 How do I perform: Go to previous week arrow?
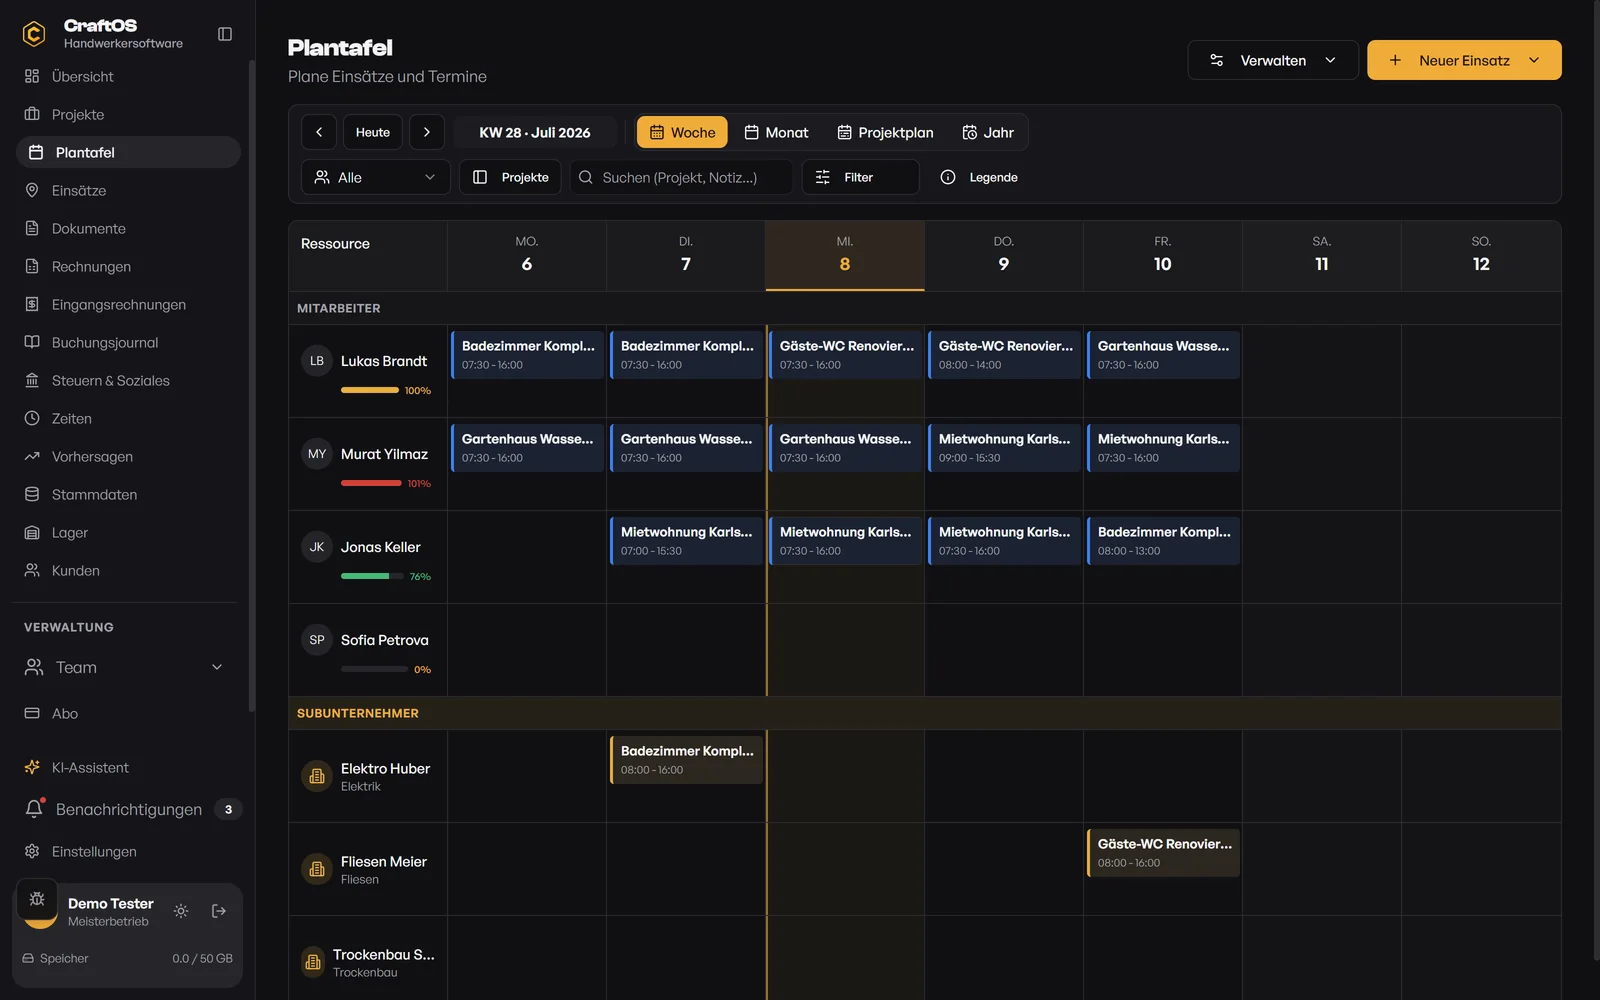tap(319, 132)
